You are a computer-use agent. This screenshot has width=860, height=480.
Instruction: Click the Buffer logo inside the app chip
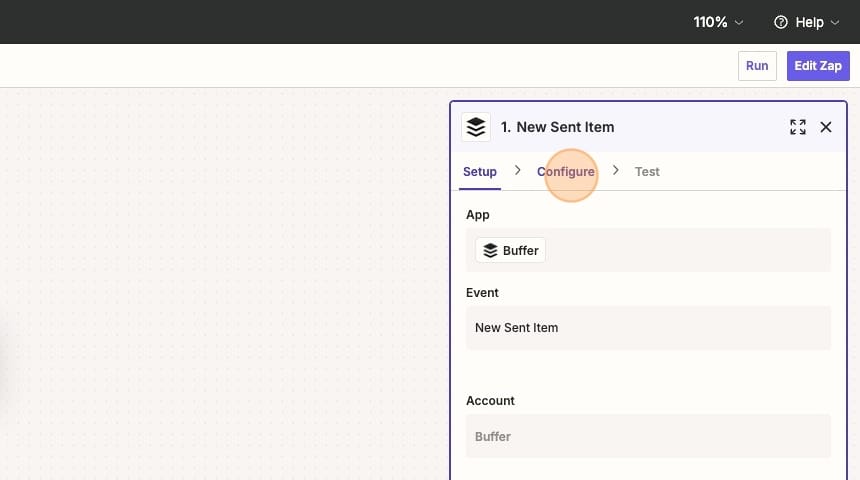[x=490, y=250]
